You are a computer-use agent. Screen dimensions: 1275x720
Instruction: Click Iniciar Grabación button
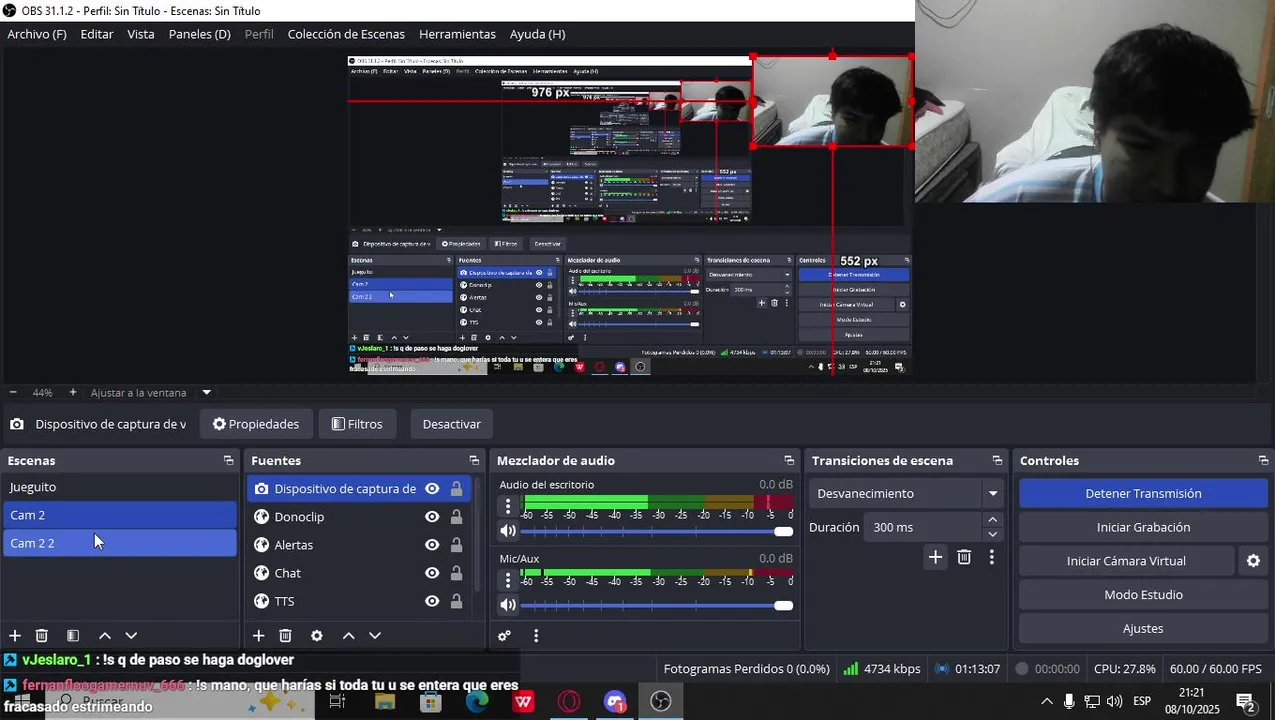(1143, 527)
